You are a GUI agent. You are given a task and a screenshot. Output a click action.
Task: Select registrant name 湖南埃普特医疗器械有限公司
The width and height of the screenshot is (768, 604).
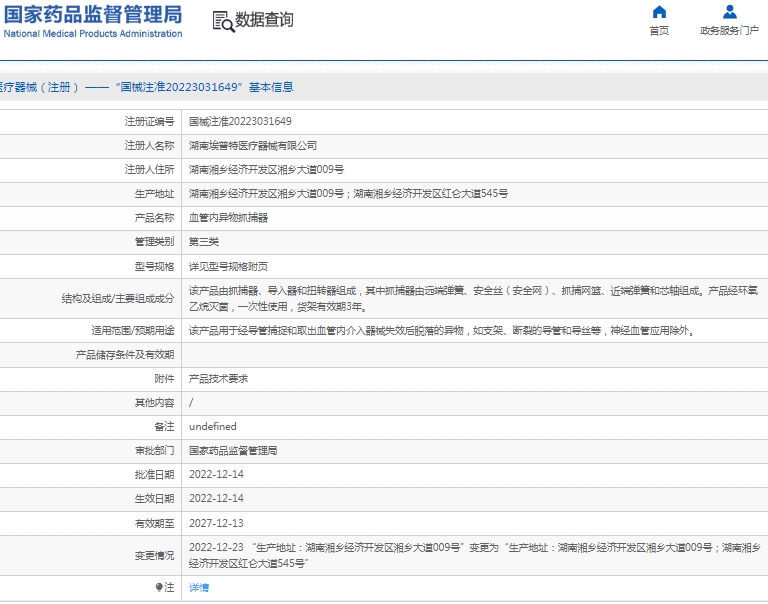point(253,145)
